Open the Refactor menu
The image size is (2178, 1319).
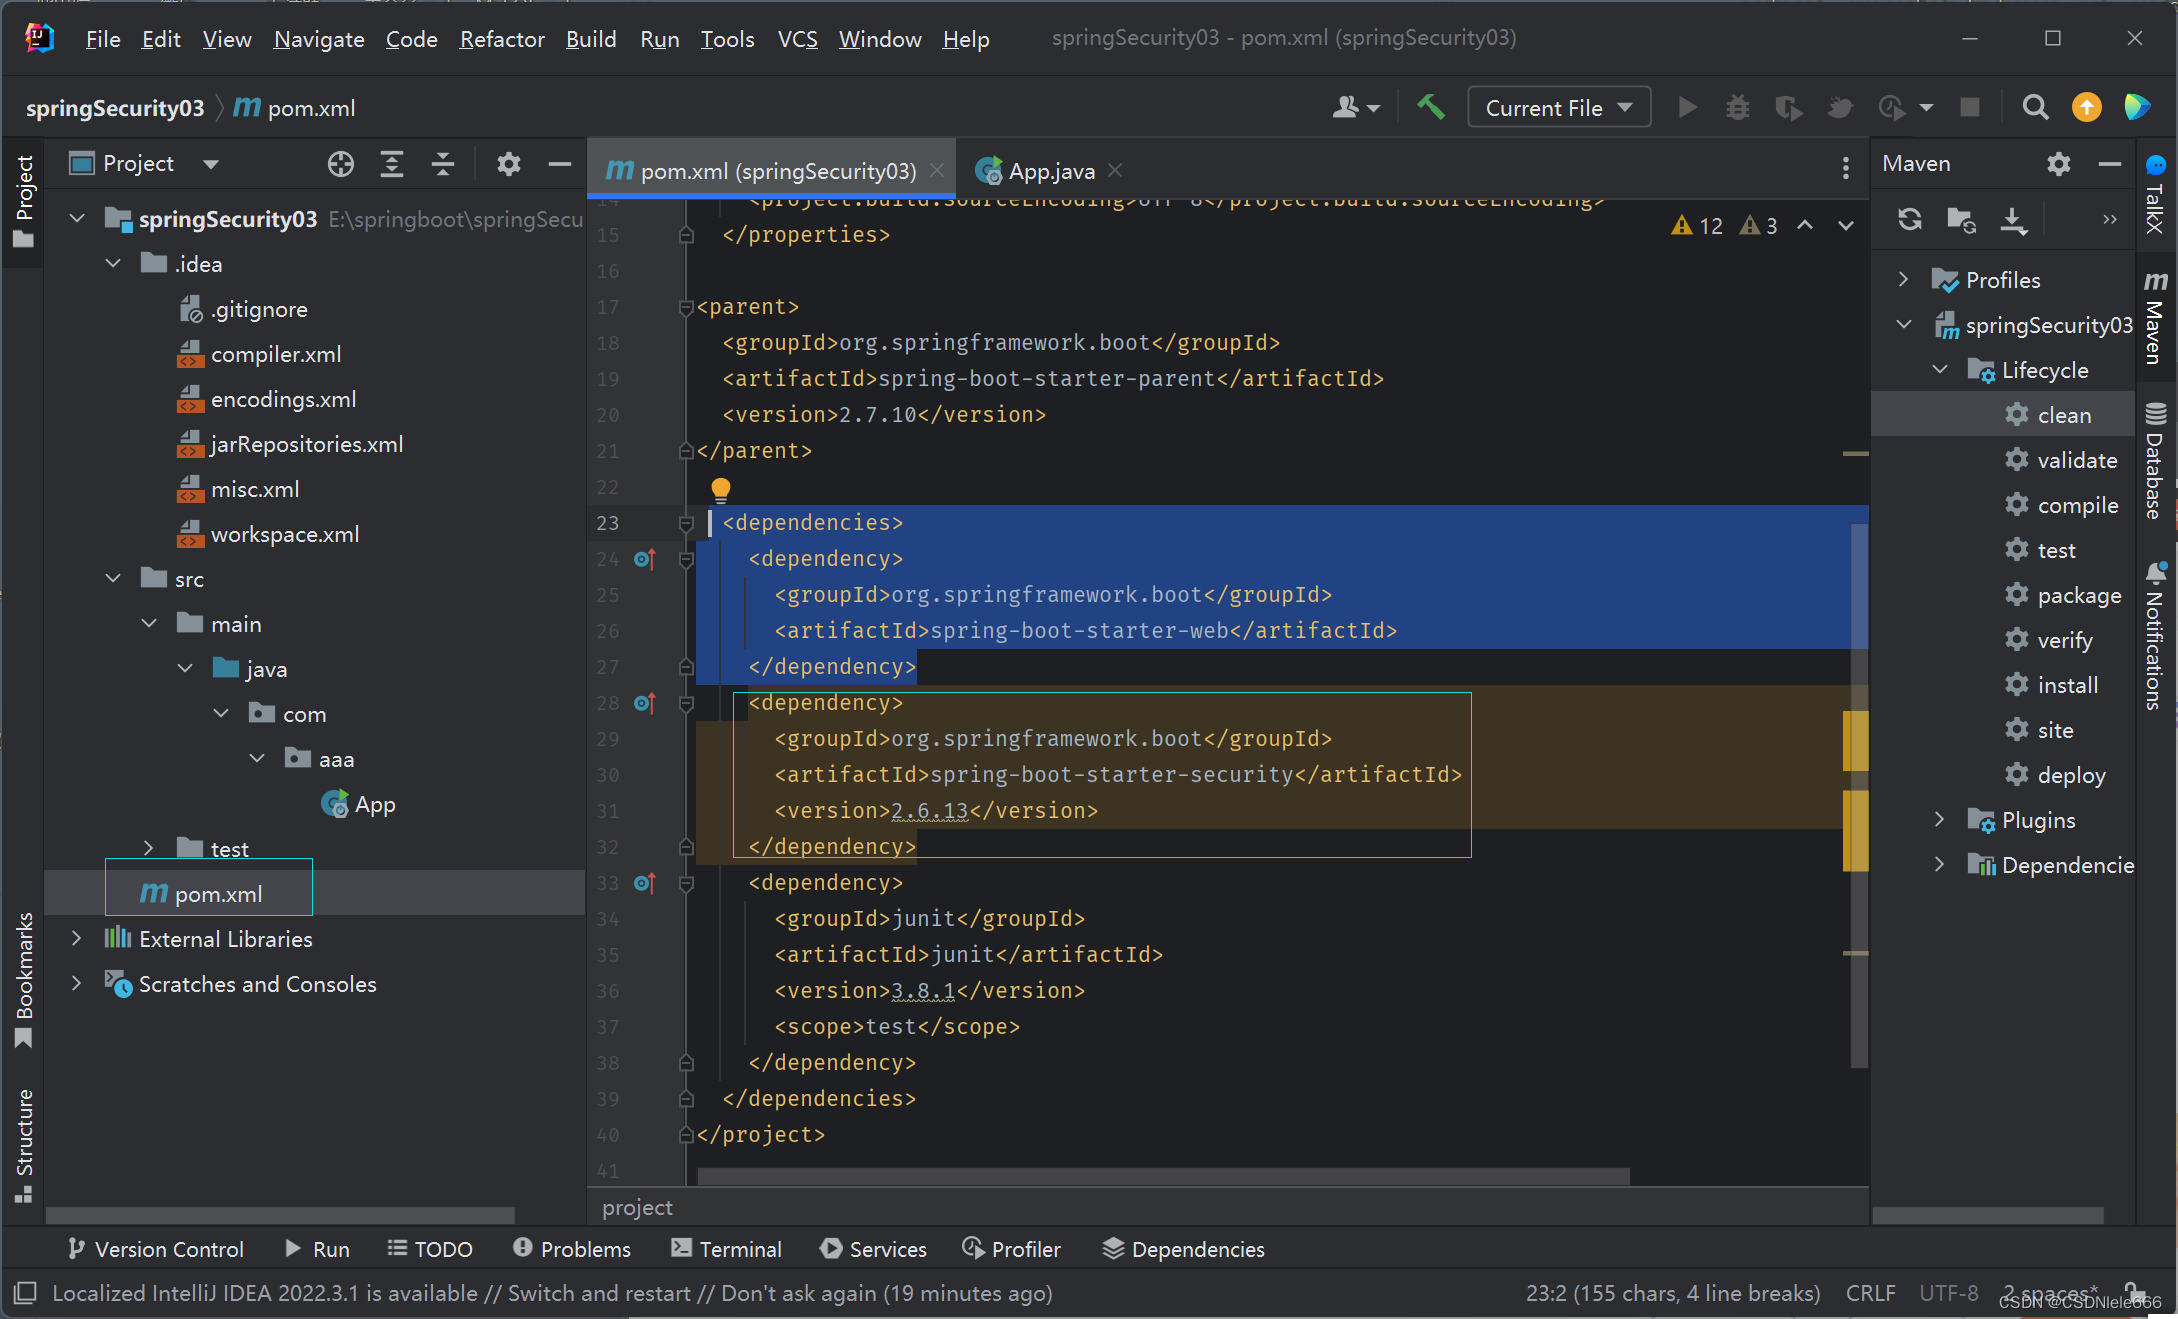point(501,39)
